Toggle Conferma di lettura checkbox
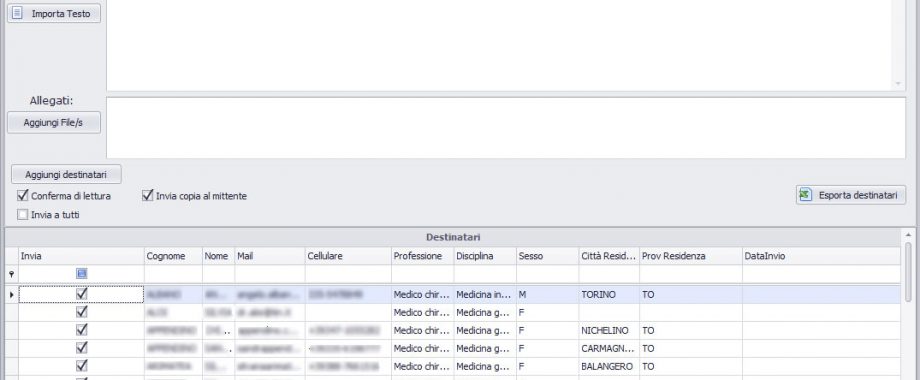920x380 pixels. click(23, 195)
